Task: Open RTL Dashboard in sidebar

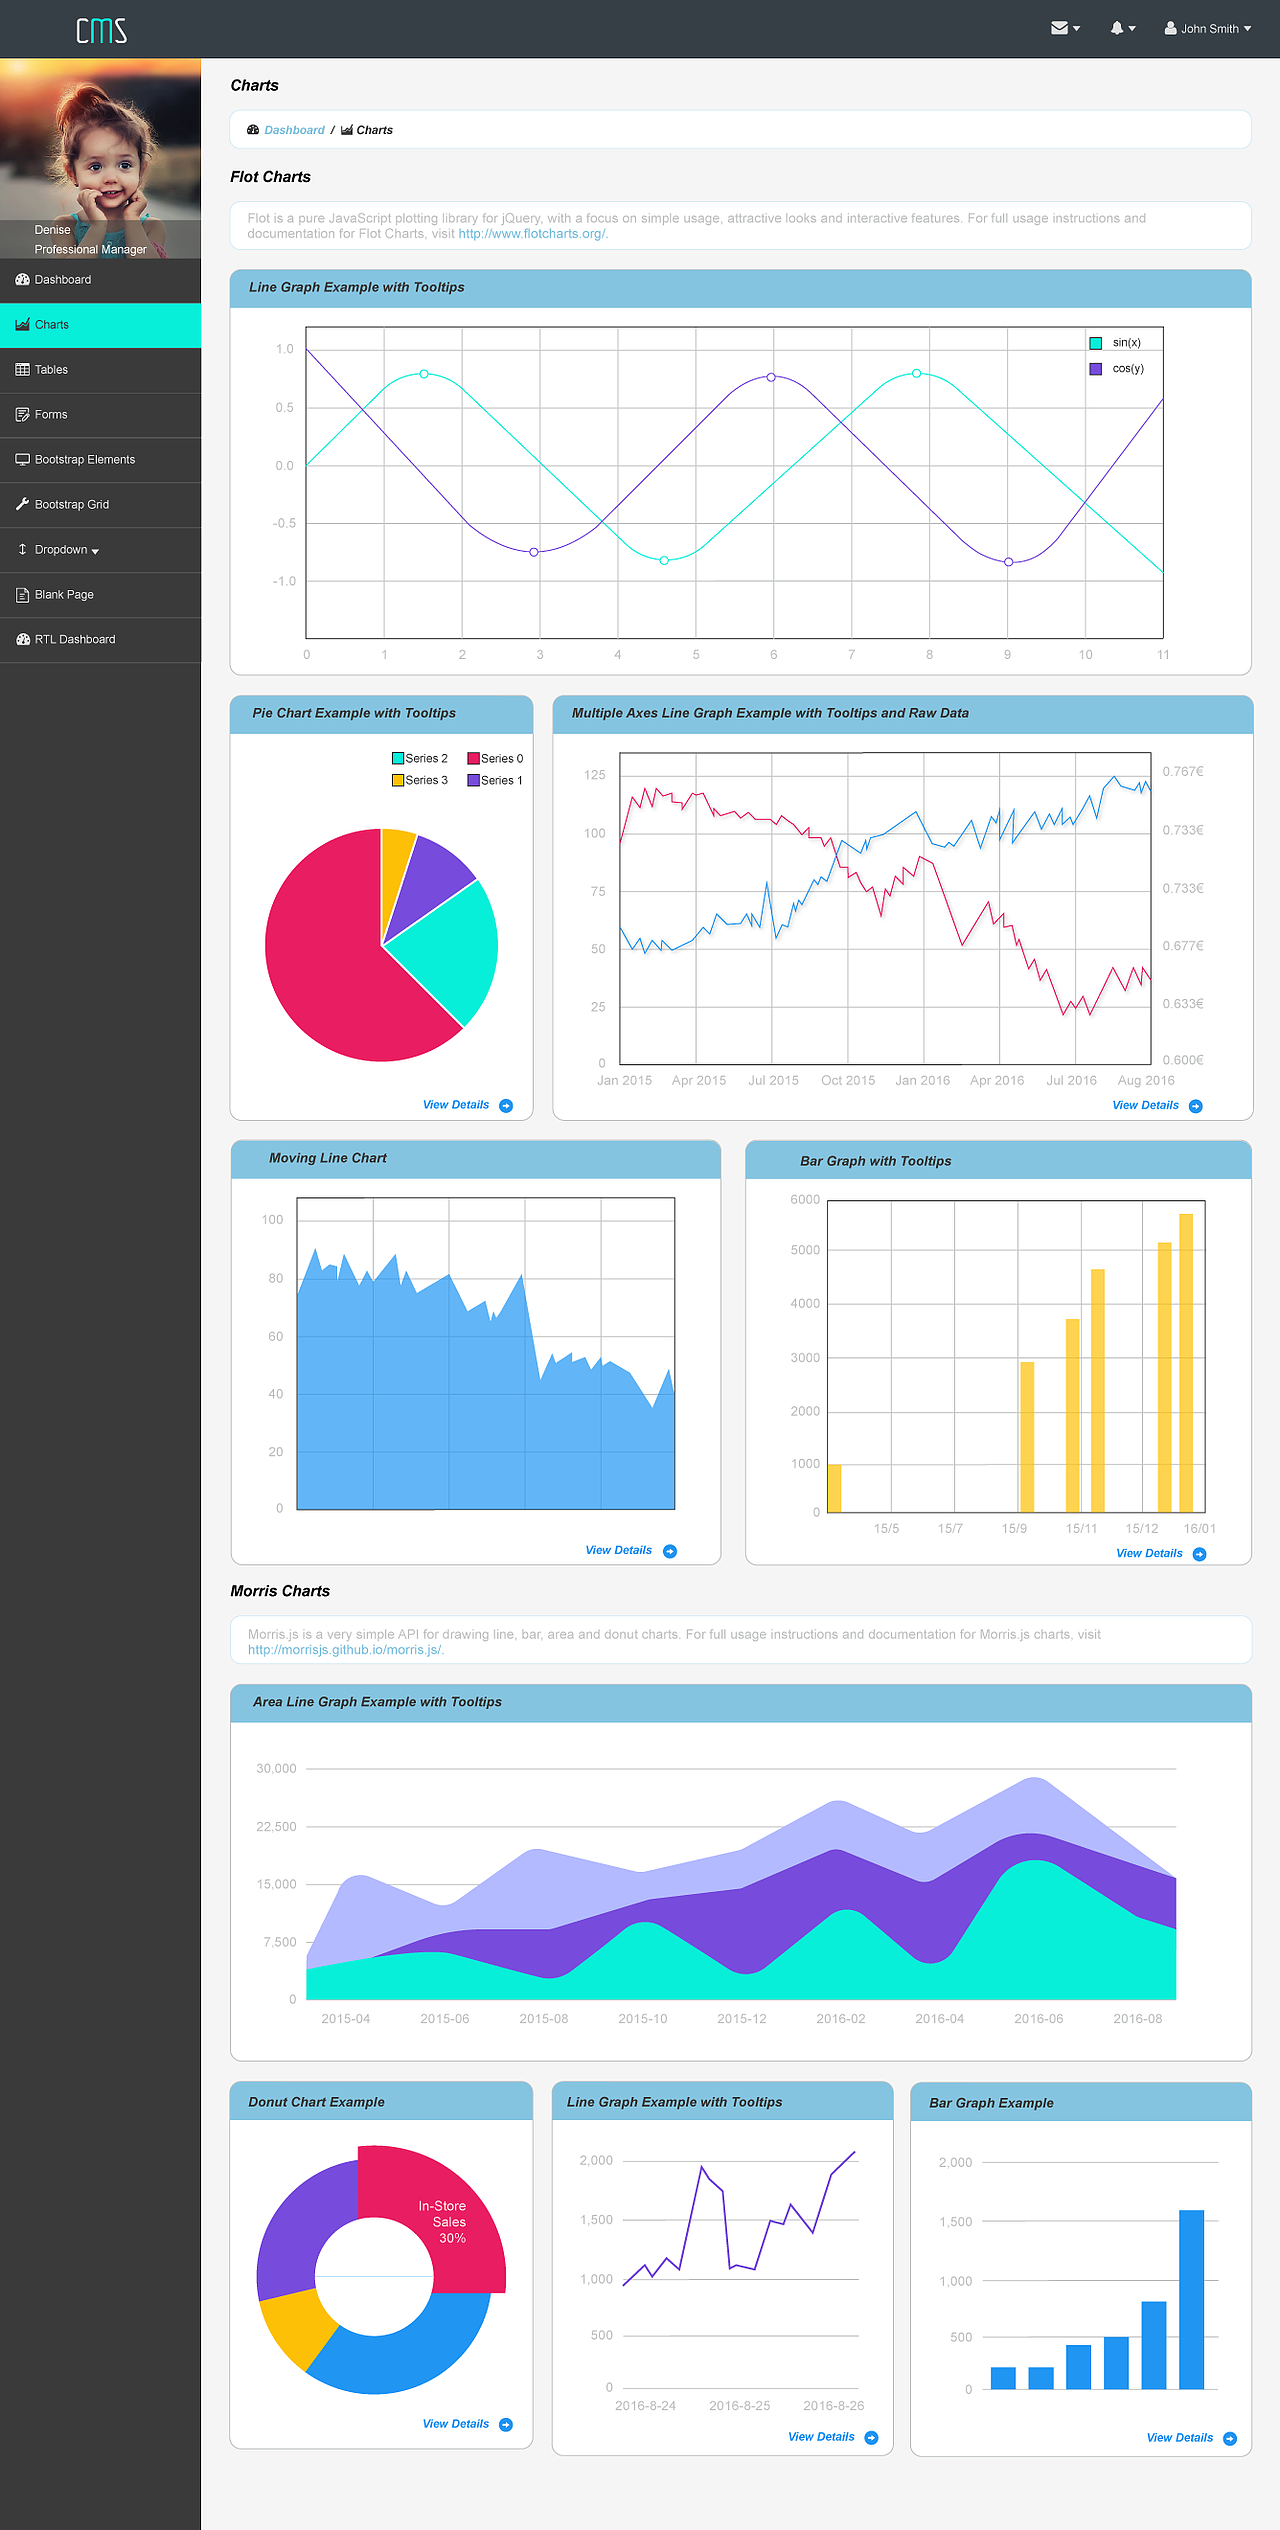Action: click(100, 640)
